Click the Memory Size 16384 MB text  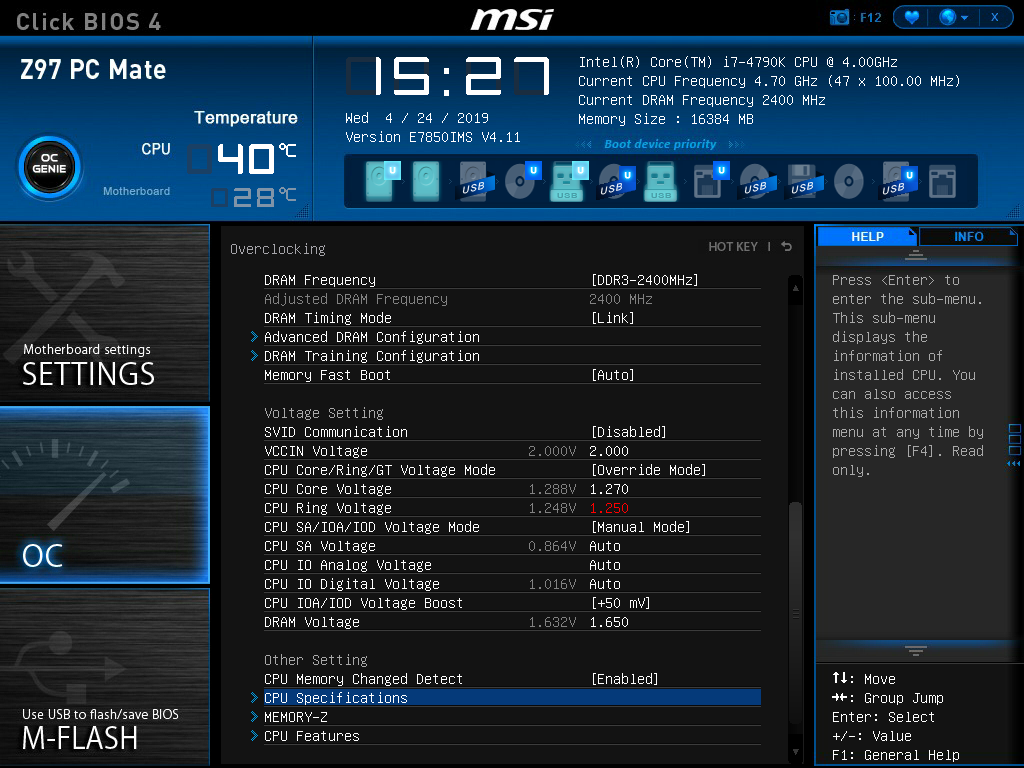click(665, 120)
